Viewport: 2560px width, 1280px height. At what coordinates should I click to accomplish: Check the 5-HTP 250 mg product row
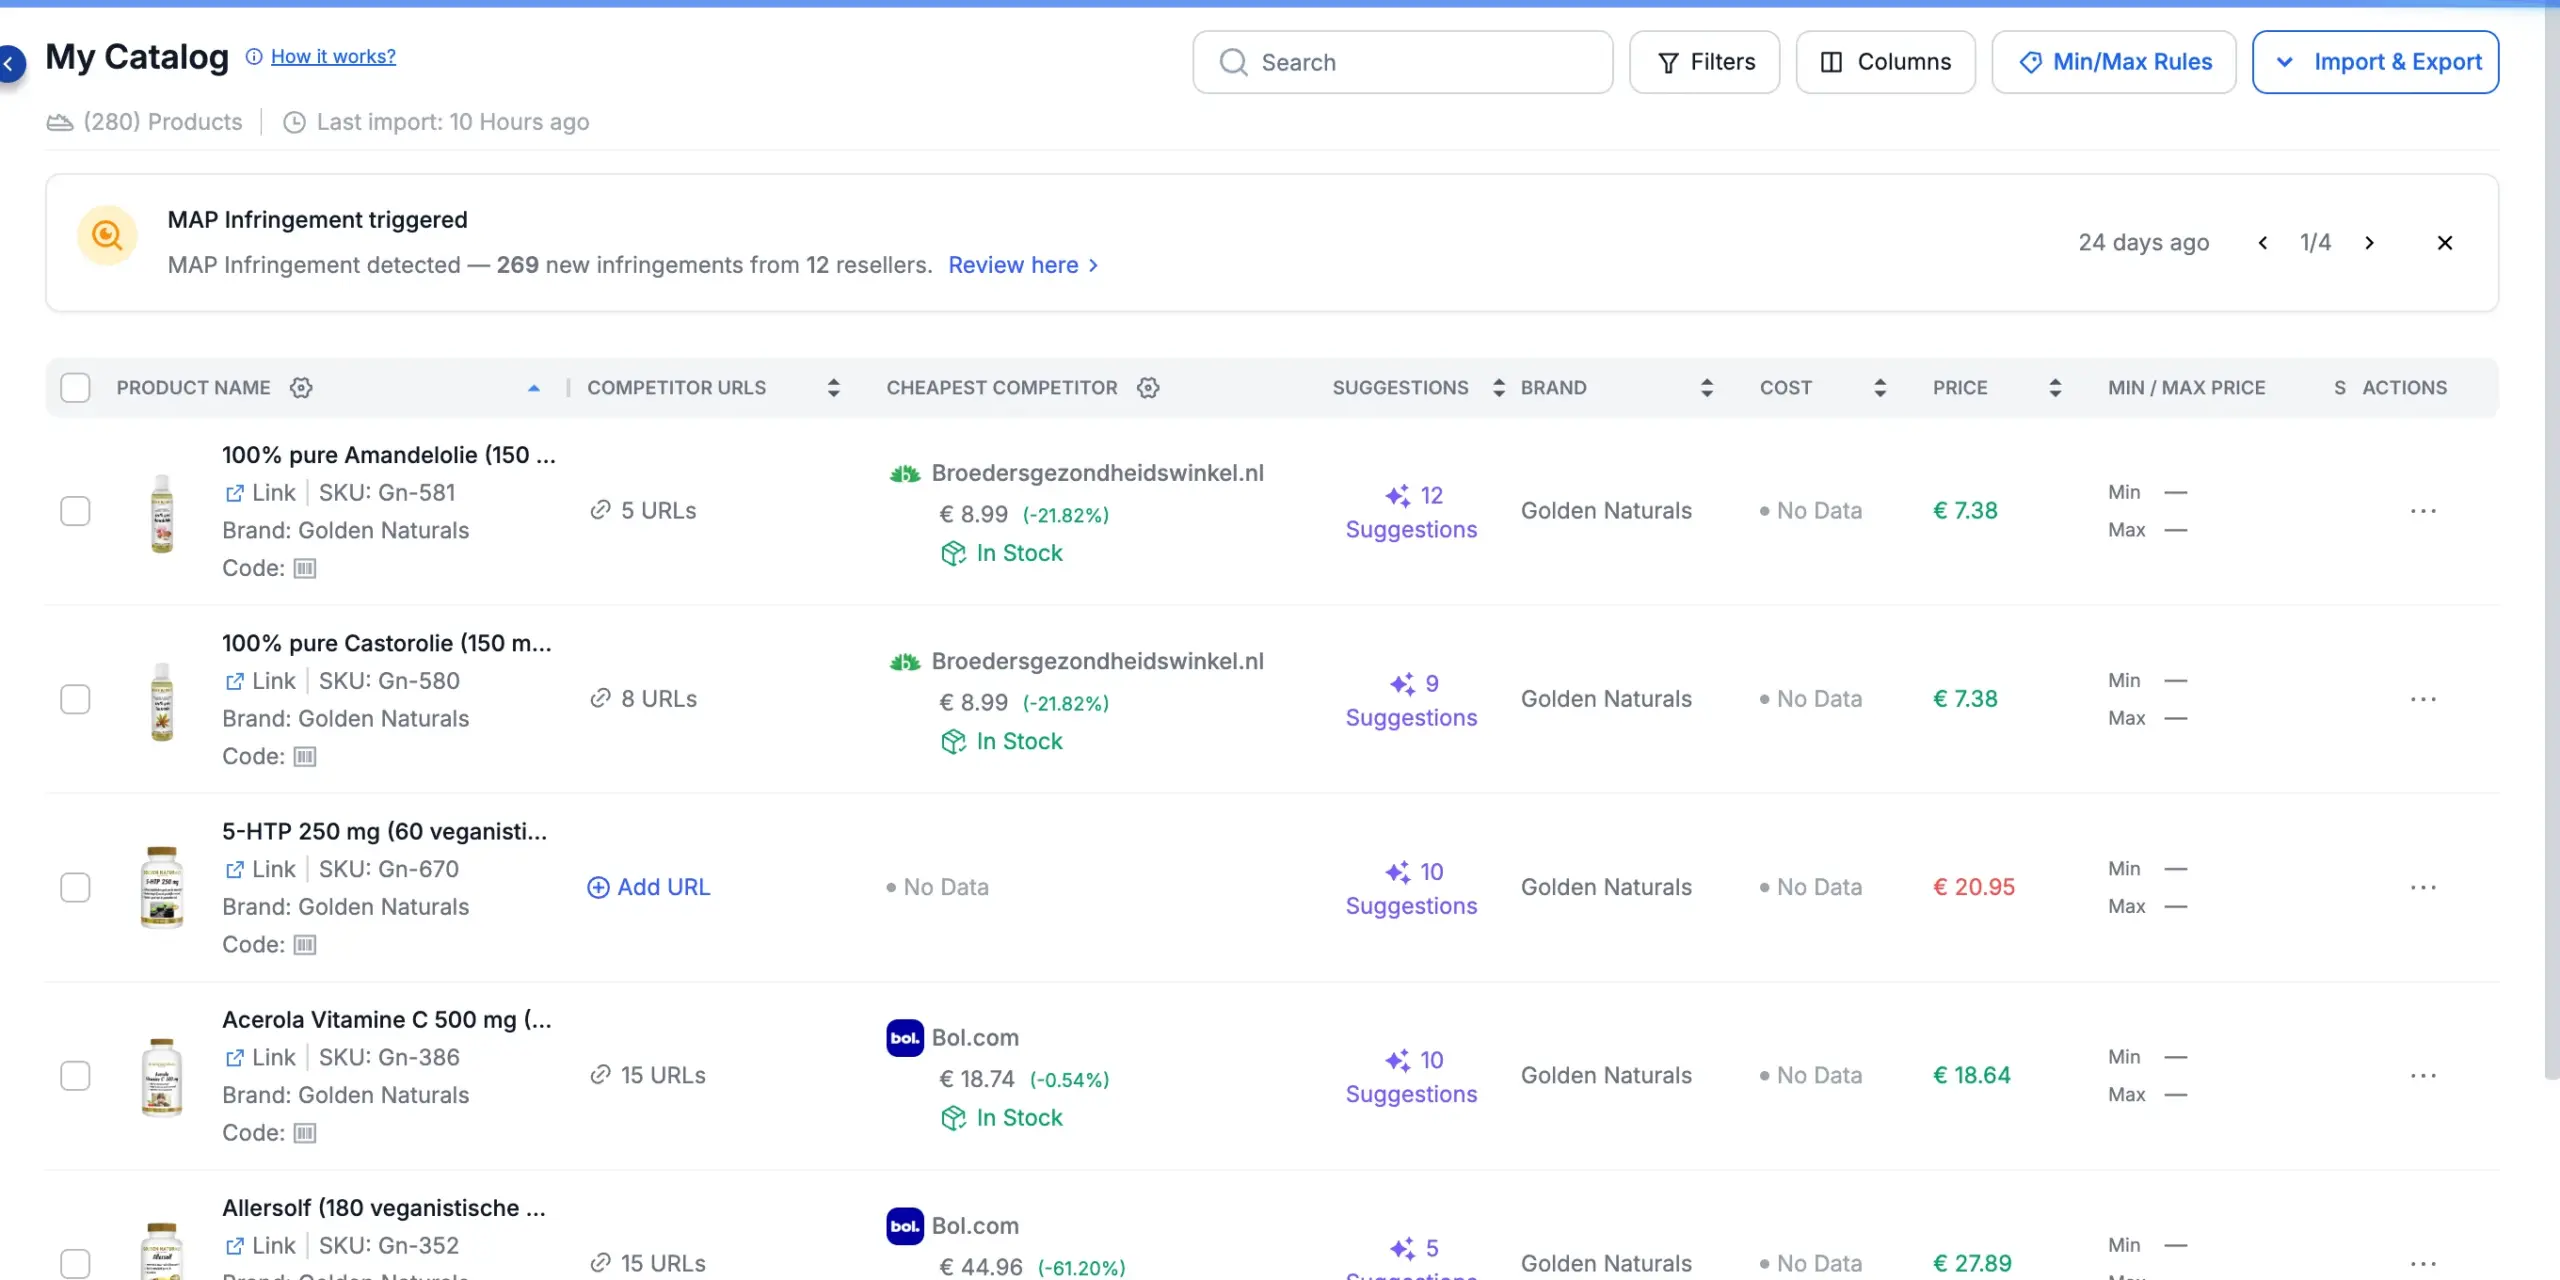[x=75, y=887]
